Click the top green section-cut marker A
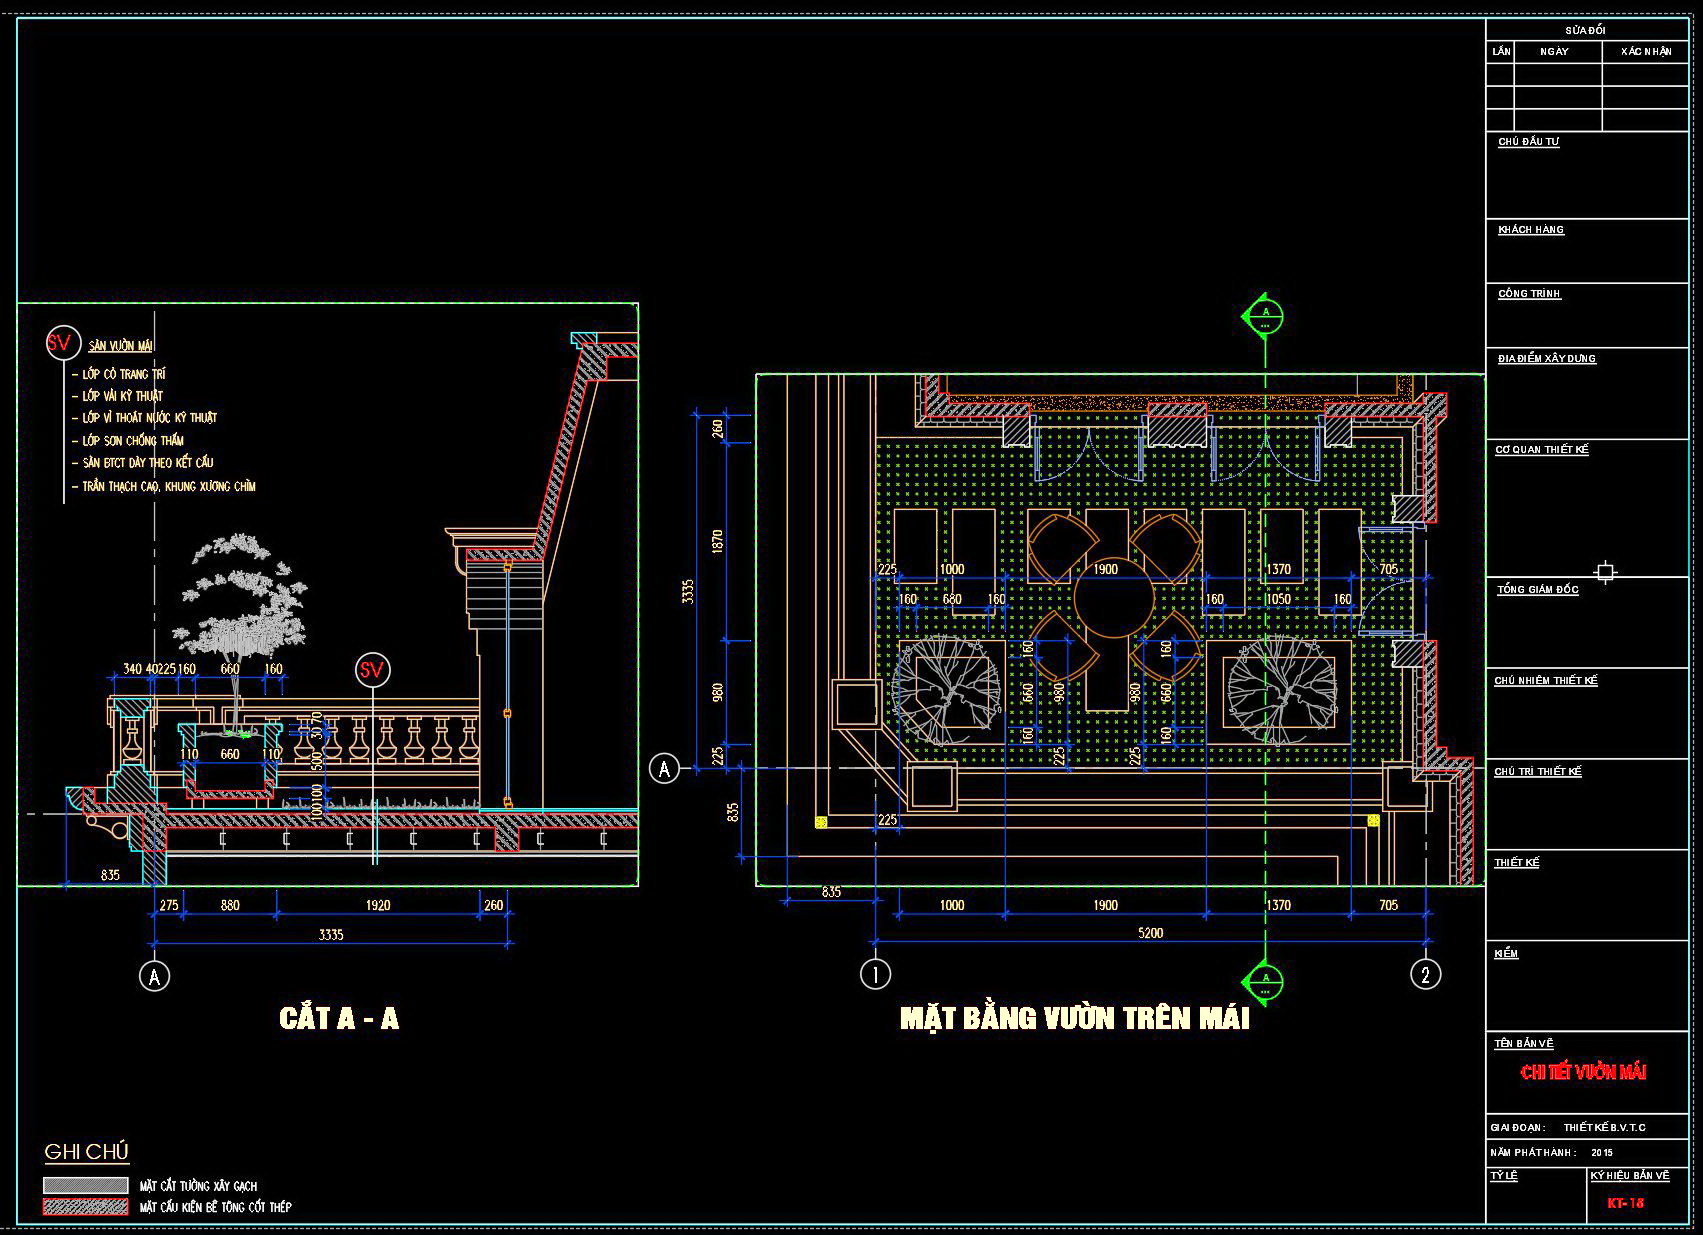This screenshot has width=1703, height=1235. click(x=1264, y=317)
